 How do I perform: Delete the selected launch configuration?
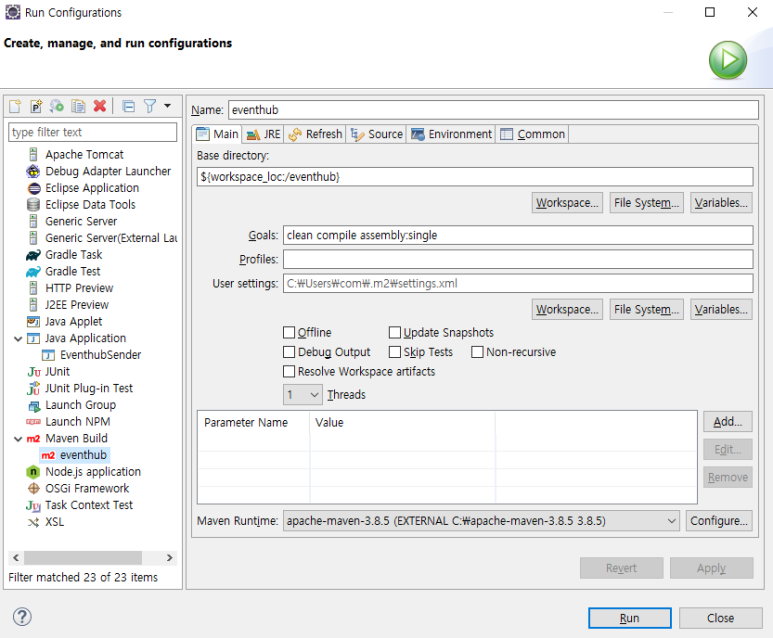(100, 106)
